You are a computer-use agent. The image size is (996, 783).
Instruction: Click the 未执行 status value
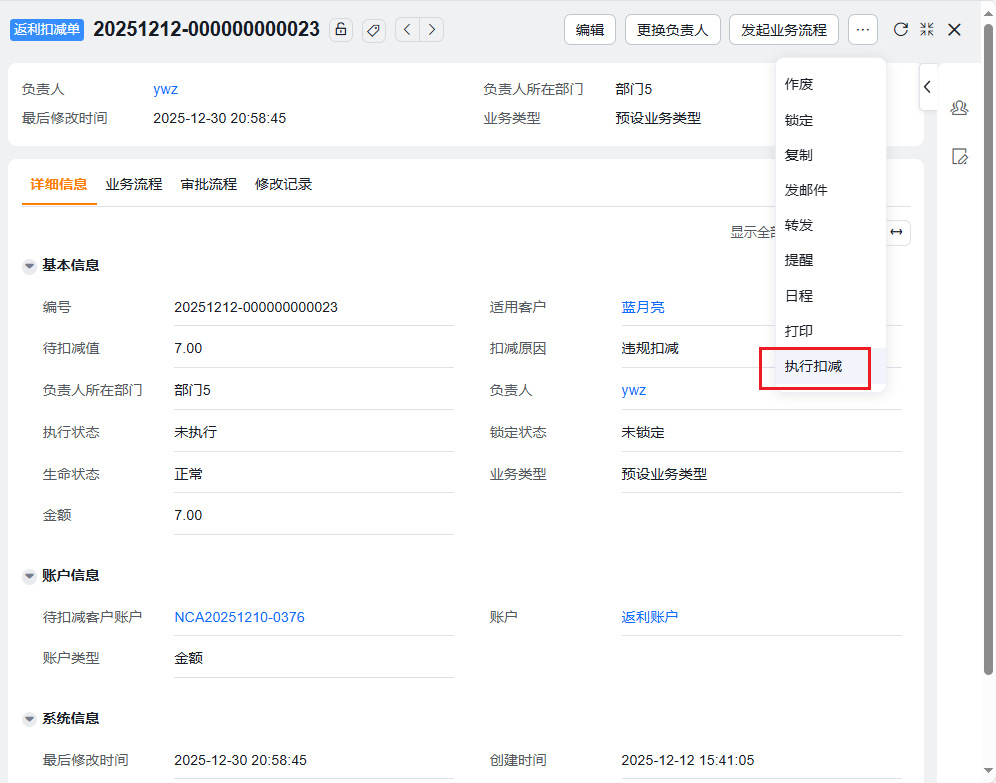(x=196, y=432)
